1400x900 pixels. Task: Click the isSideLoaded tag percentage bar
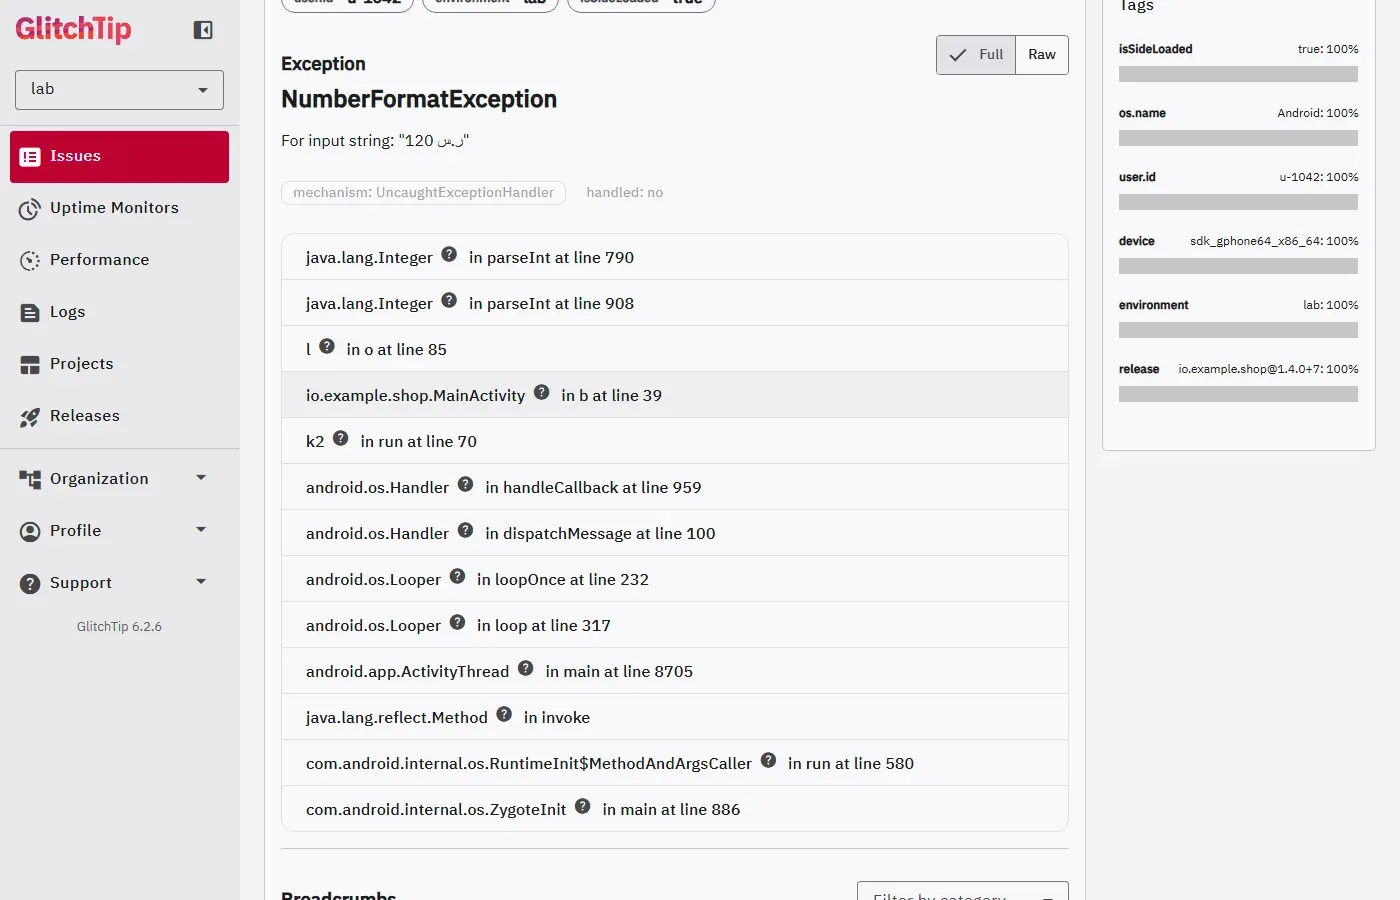click(x=1238, y=74)
